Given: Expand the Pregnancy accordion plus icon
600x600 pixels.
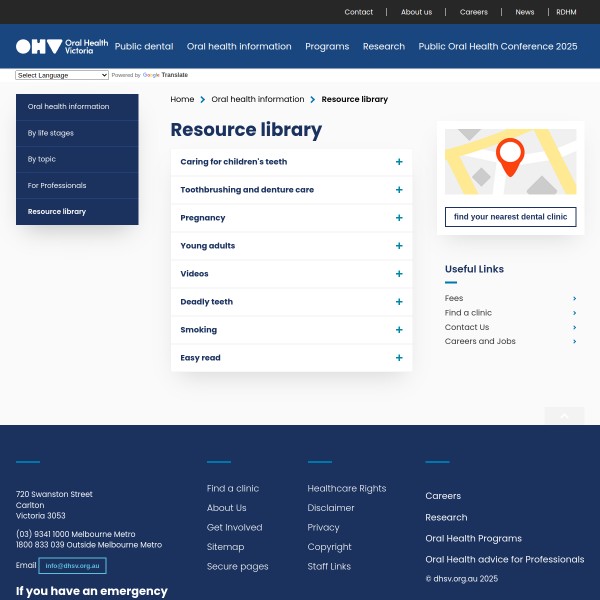Looking at the screenshot, I should point(398,218).
